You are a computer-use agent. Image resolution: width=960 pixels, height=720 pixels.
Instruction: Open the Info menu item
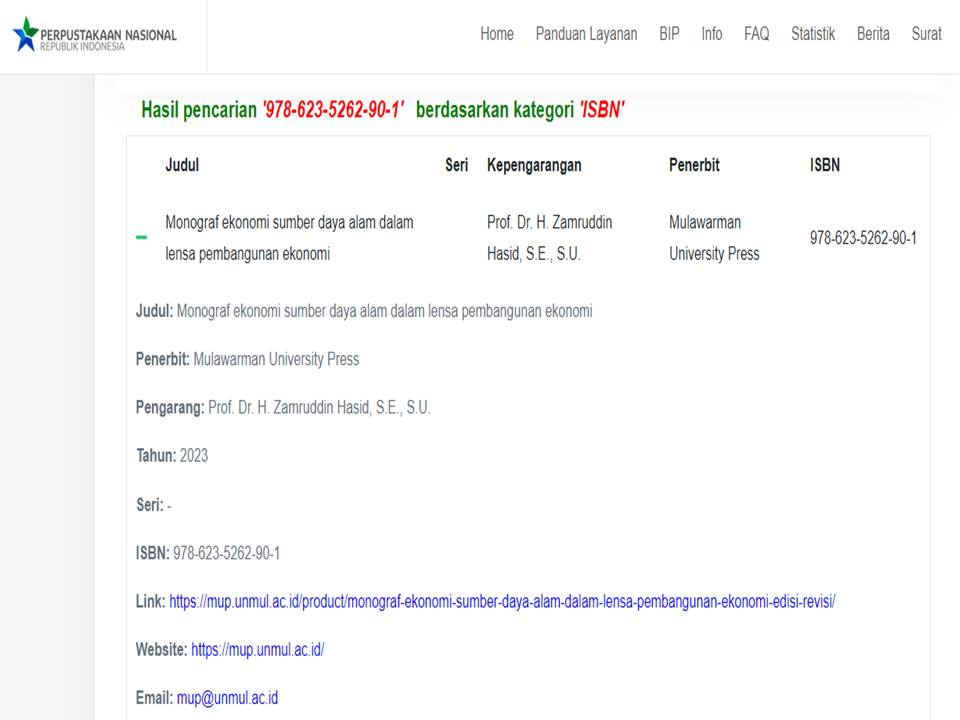(711, 34)
